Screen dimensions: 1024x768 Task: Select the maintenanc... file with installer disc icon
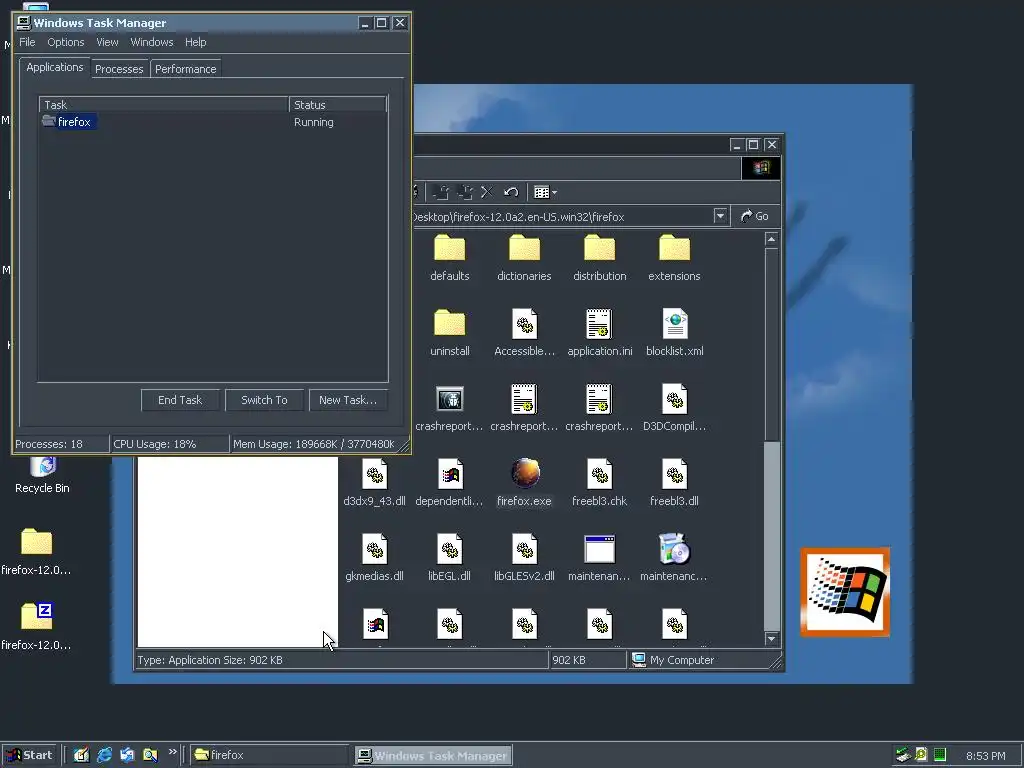[x=674, y=558]
